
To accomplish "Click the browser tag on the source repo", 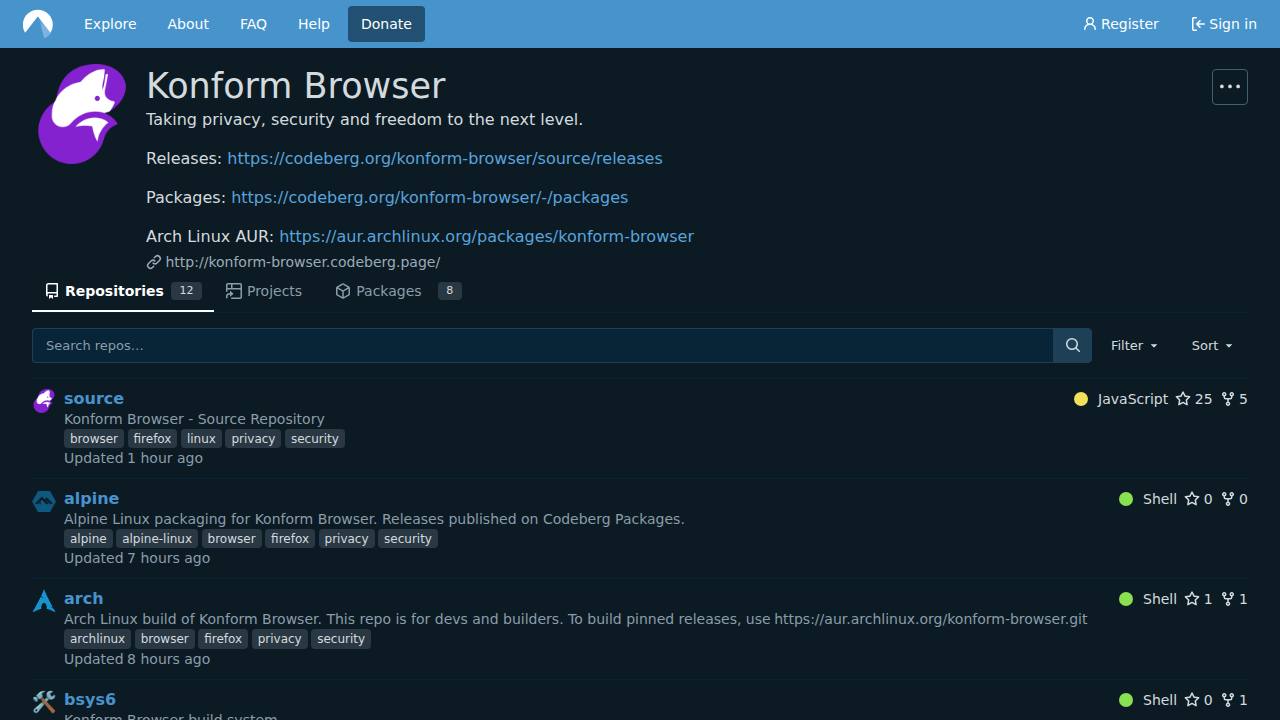I will (x=94, y=438).
